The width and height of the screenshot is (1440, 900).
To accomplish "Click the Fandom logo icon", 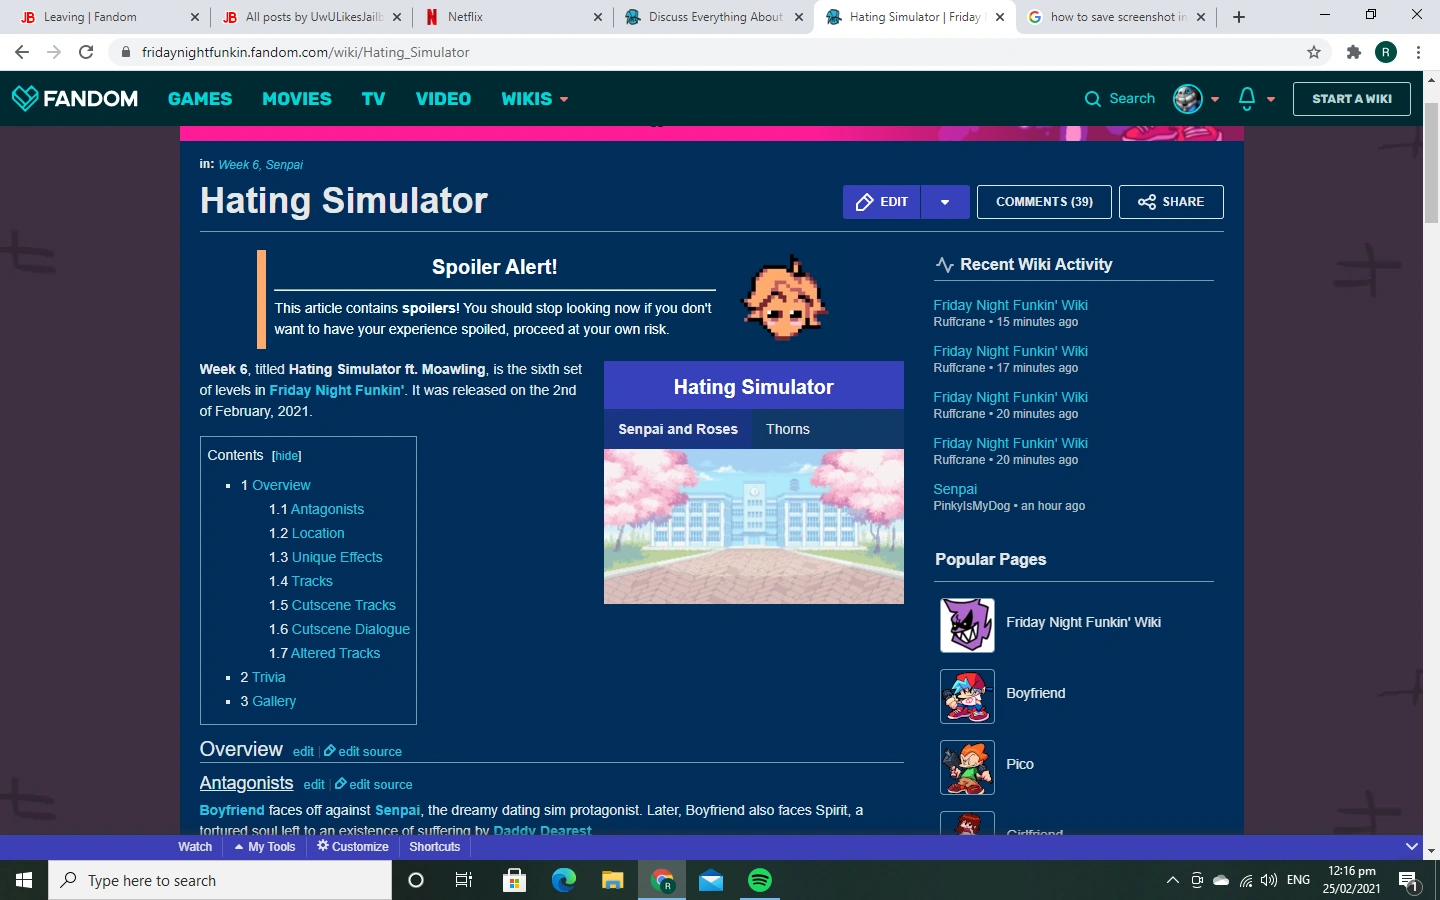I will [24, 98].
